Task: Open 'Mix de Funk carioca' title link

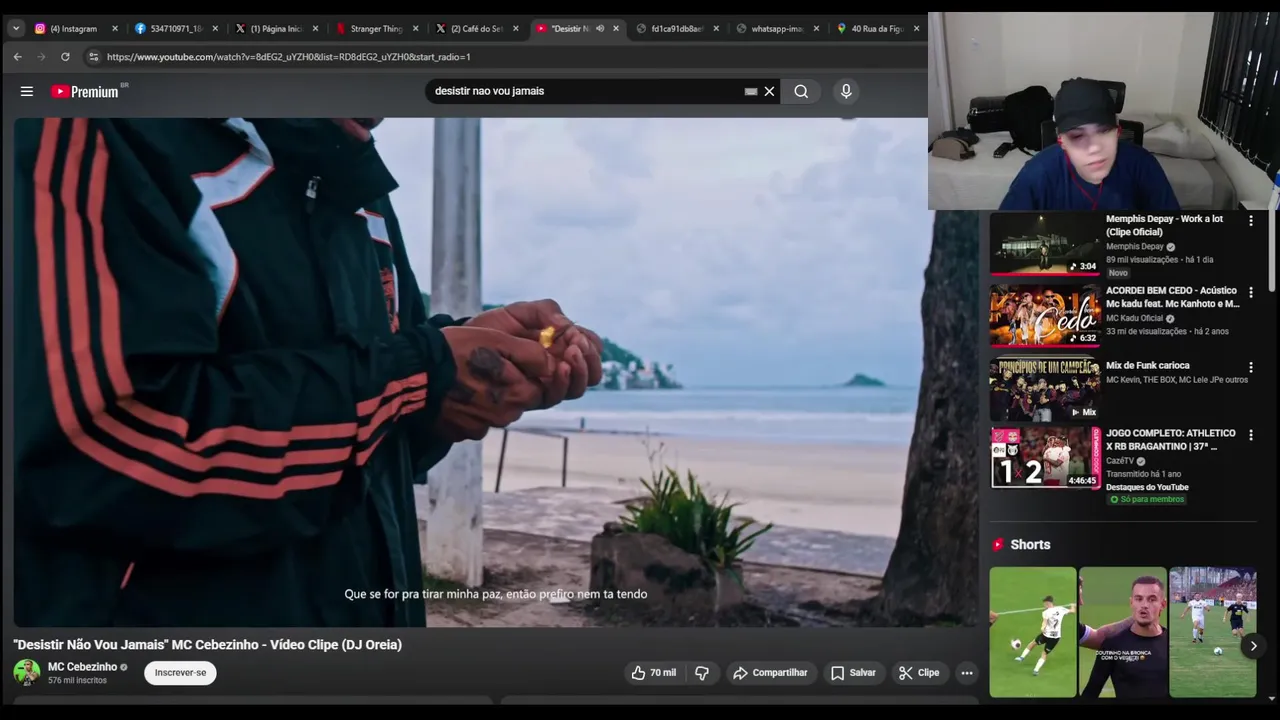Action: click(1147, 366)
